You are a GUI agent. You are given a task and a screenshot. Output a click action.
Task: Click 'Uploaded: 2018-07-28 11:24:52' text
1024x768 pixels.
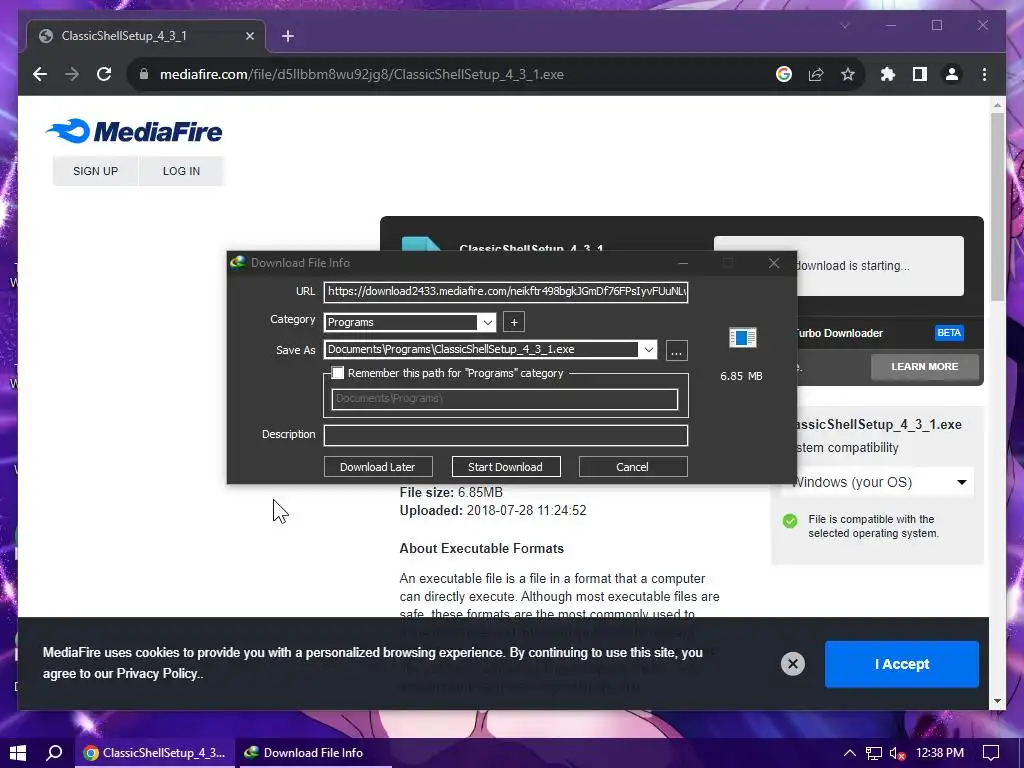click(493, 511)
